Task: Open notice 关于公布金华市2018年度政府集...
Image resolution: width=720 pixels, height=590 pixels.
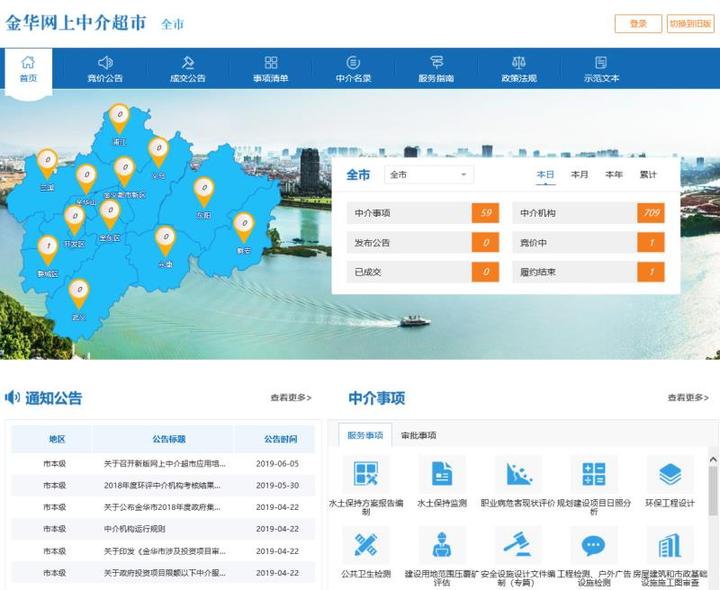Action: (x=162, y=507)
